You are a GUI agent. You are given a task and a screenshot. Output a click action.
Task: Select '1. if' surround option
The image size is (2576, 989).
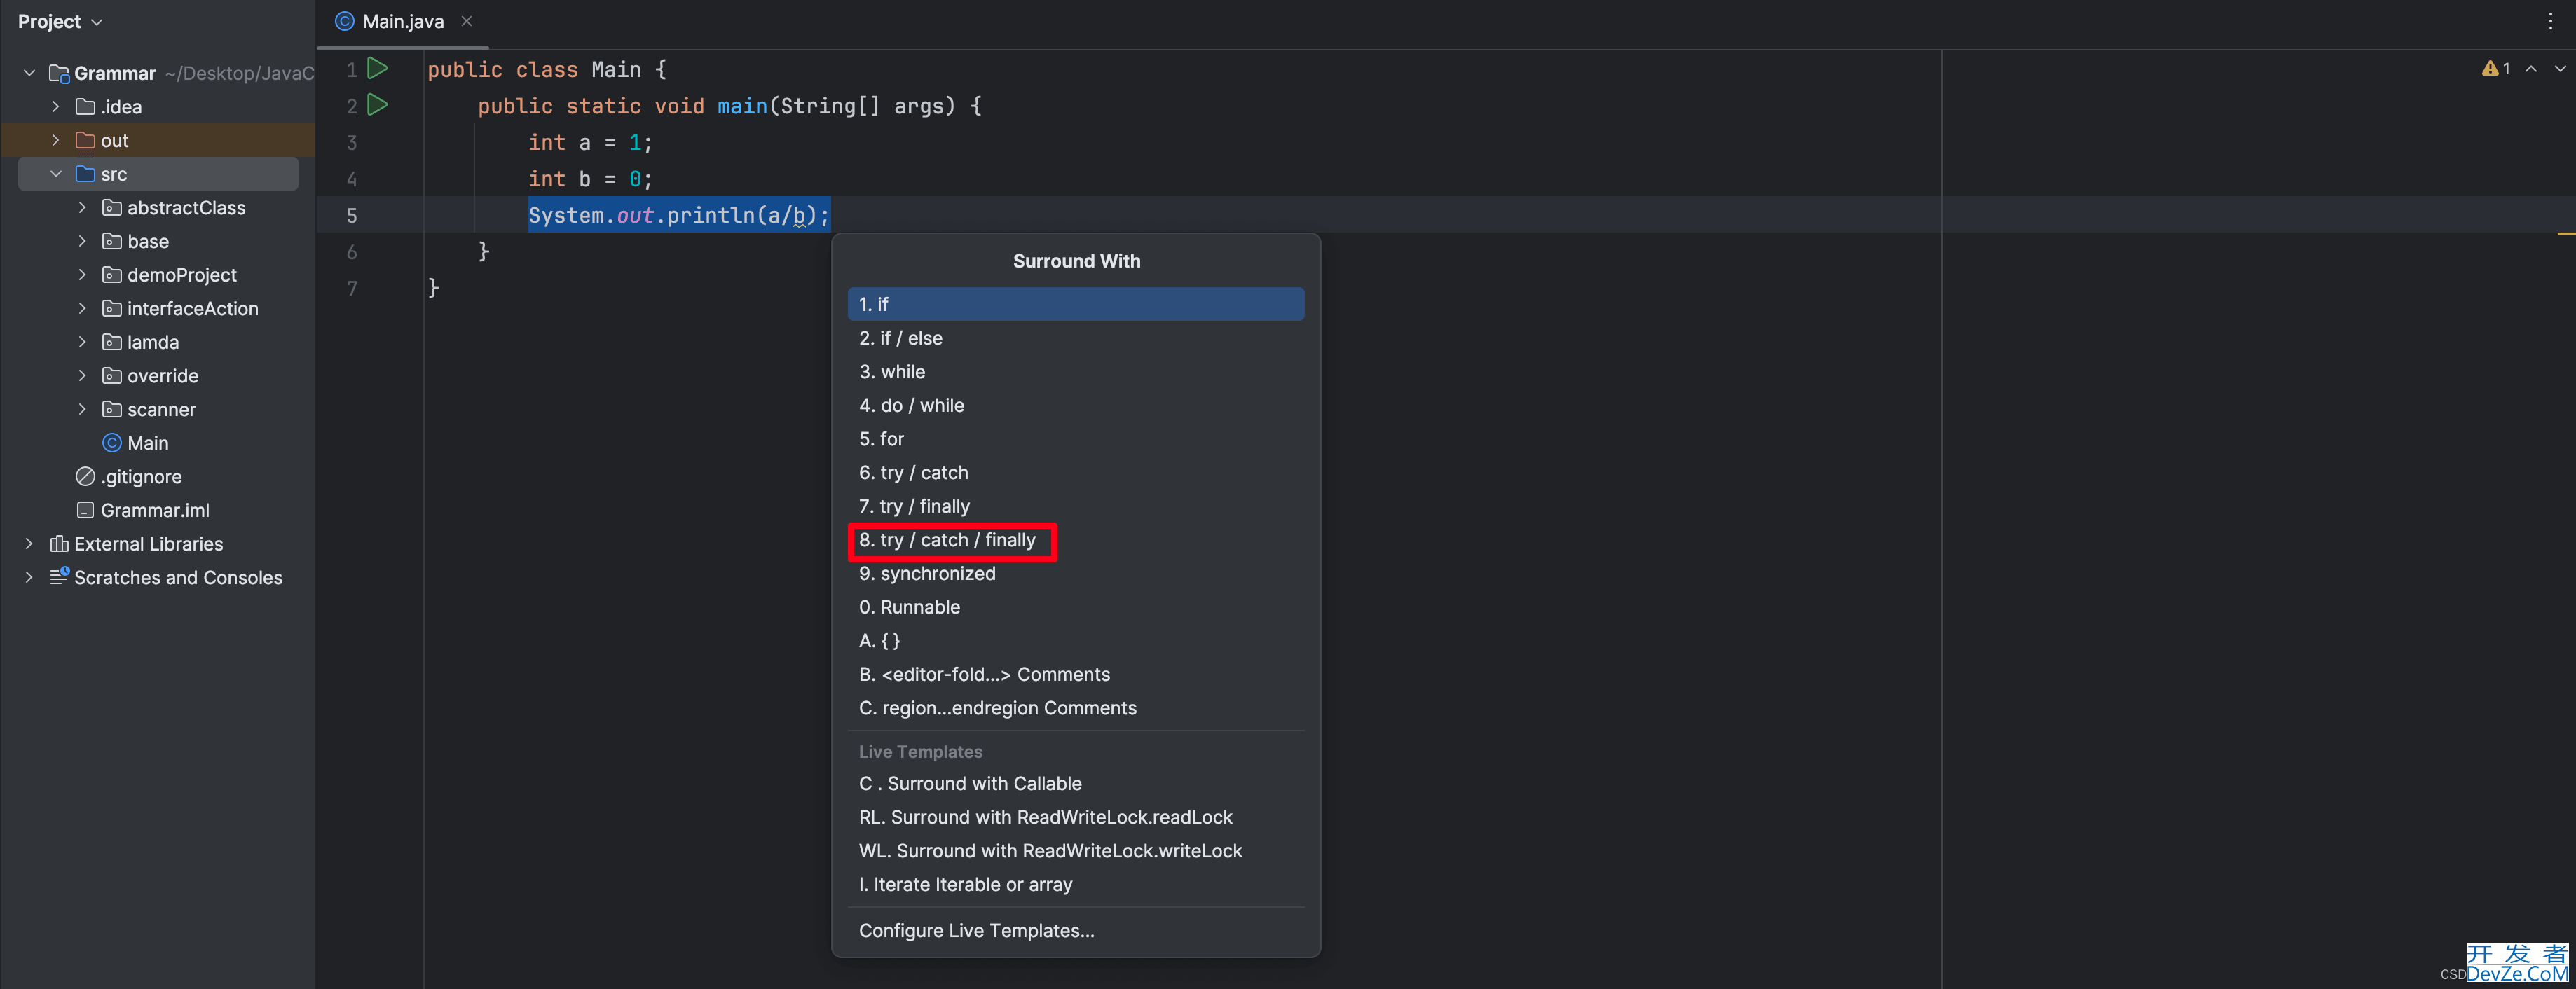click(1075, 304)
